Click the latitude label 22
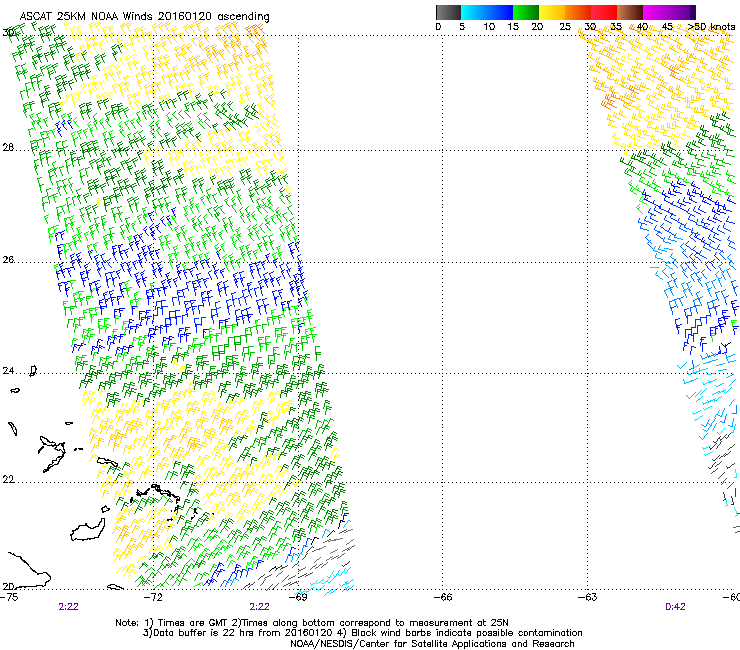This screenshot has width=740, height=650. click(8, 480)
